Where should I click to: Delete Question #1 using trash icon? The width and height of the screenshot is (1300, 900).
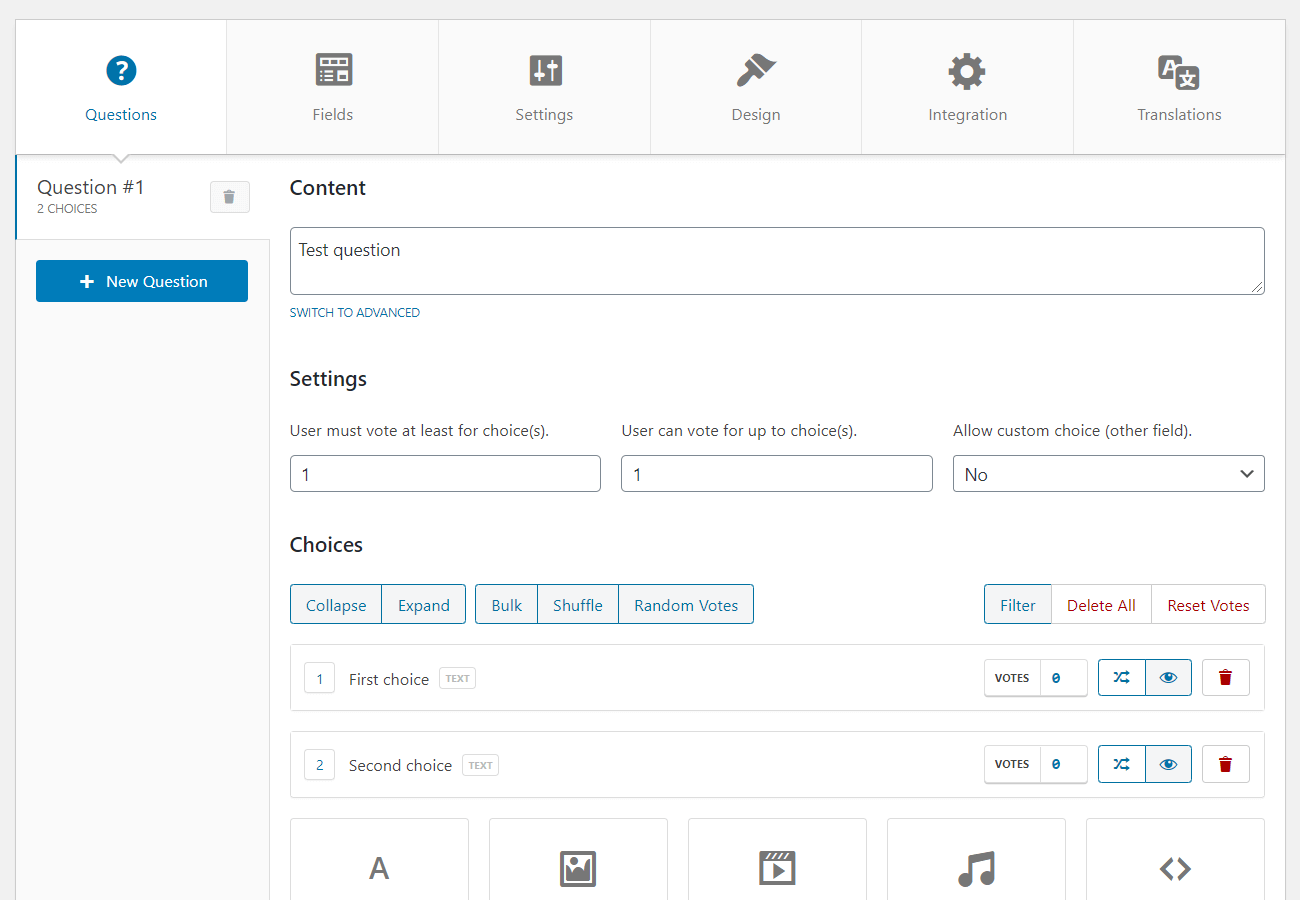(x=229, y=197)
